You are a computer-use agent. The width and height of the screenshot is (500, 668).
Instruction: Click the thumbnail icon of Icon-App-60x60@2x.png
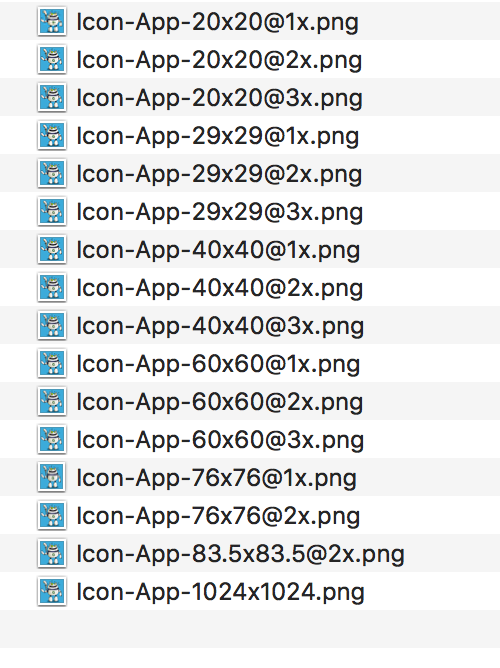point(52,401)
